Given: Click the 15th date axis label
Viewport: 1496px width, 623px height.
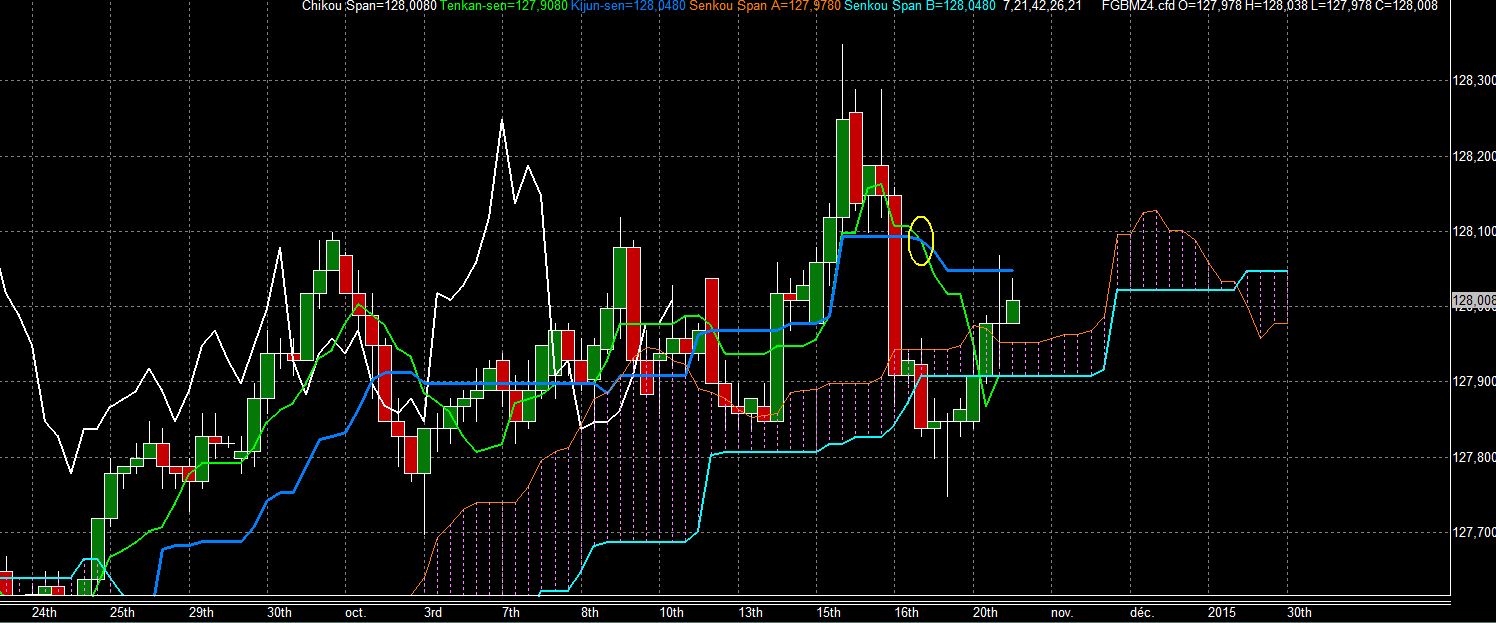Looking at the screenshot, I should (x=828, y=612).
